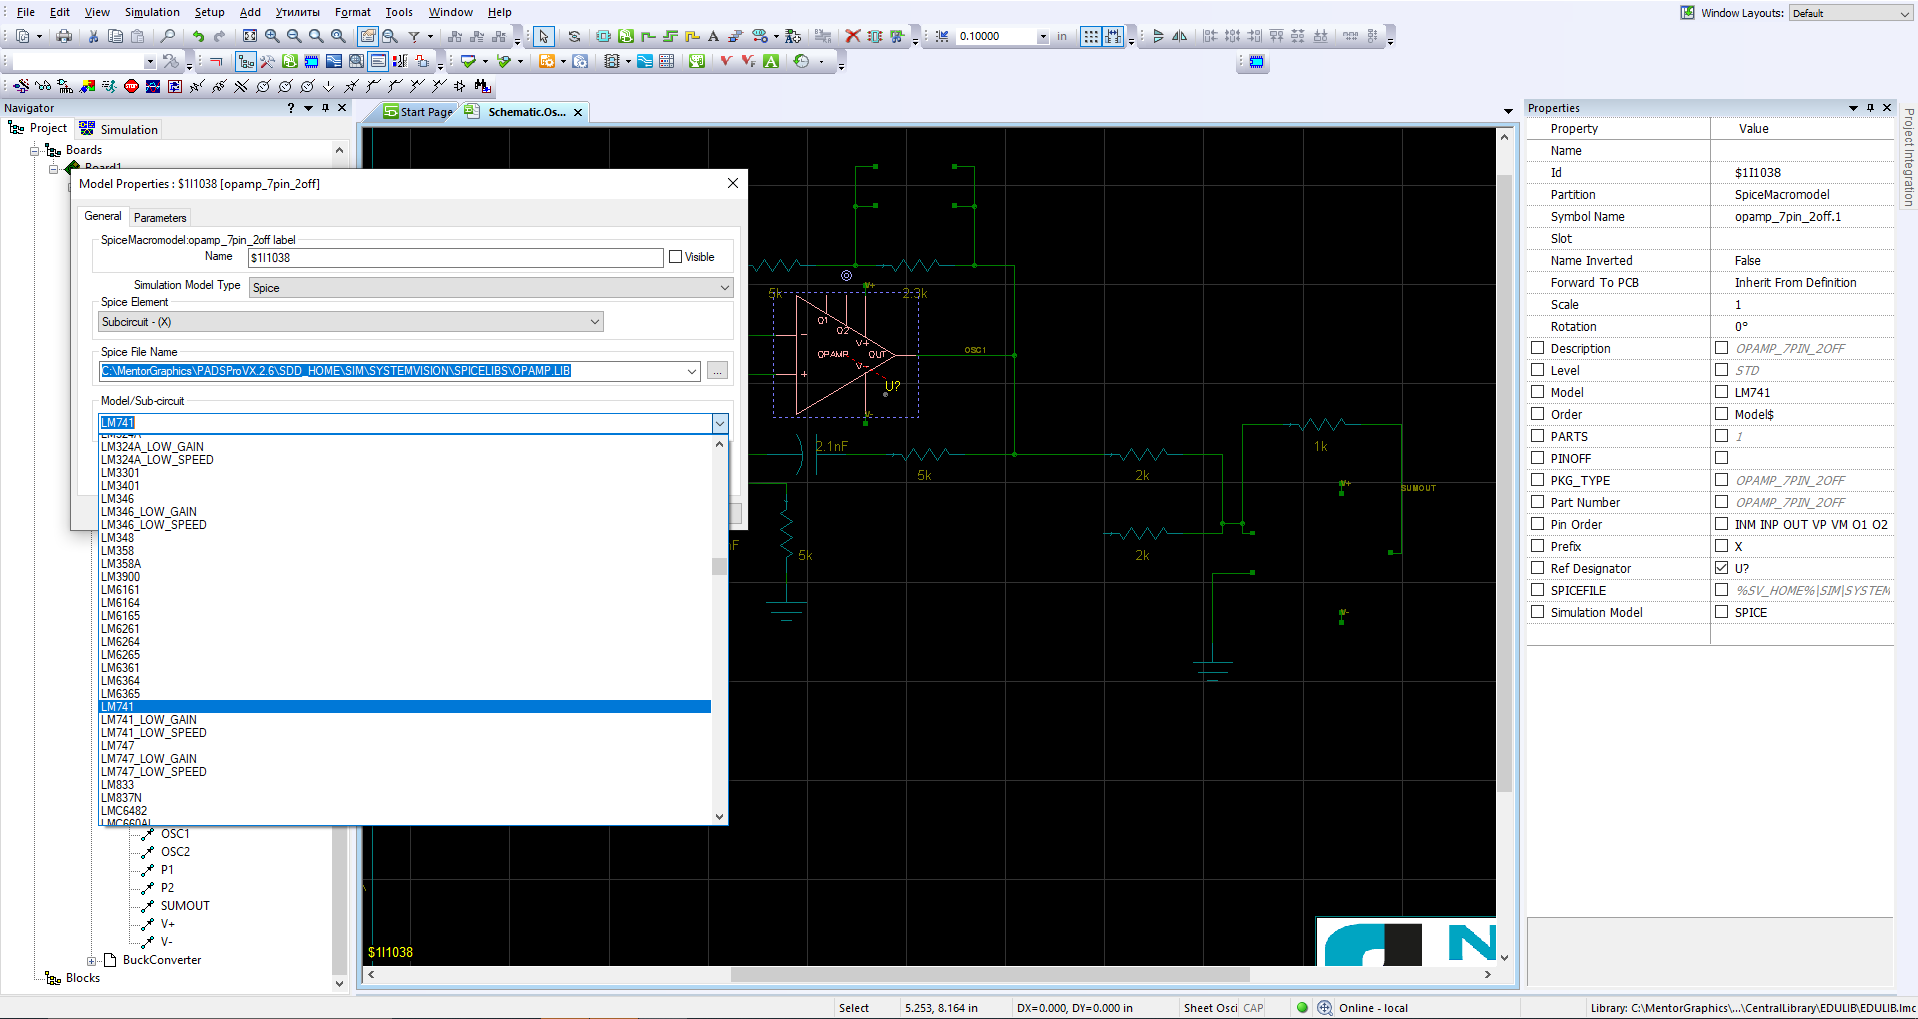Expand the BuckConverter tree node

pos(92,961)
